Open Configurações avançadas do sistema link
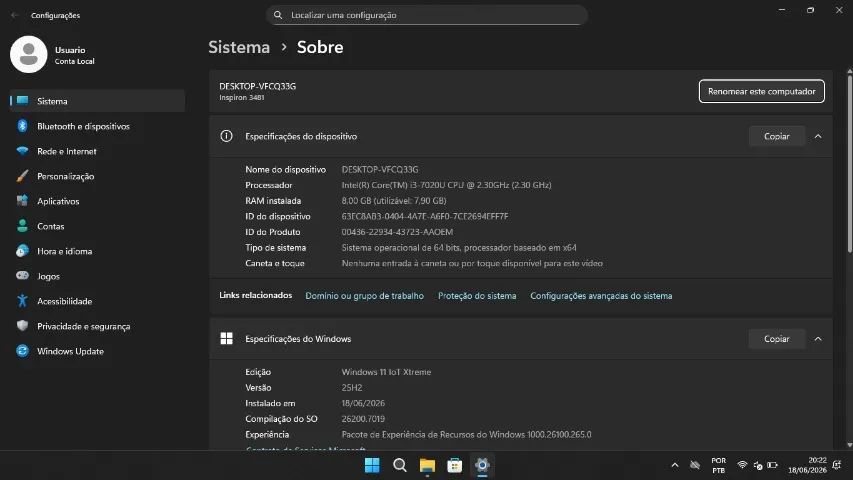This screenshot has width=853, height=480. point(601,296)
